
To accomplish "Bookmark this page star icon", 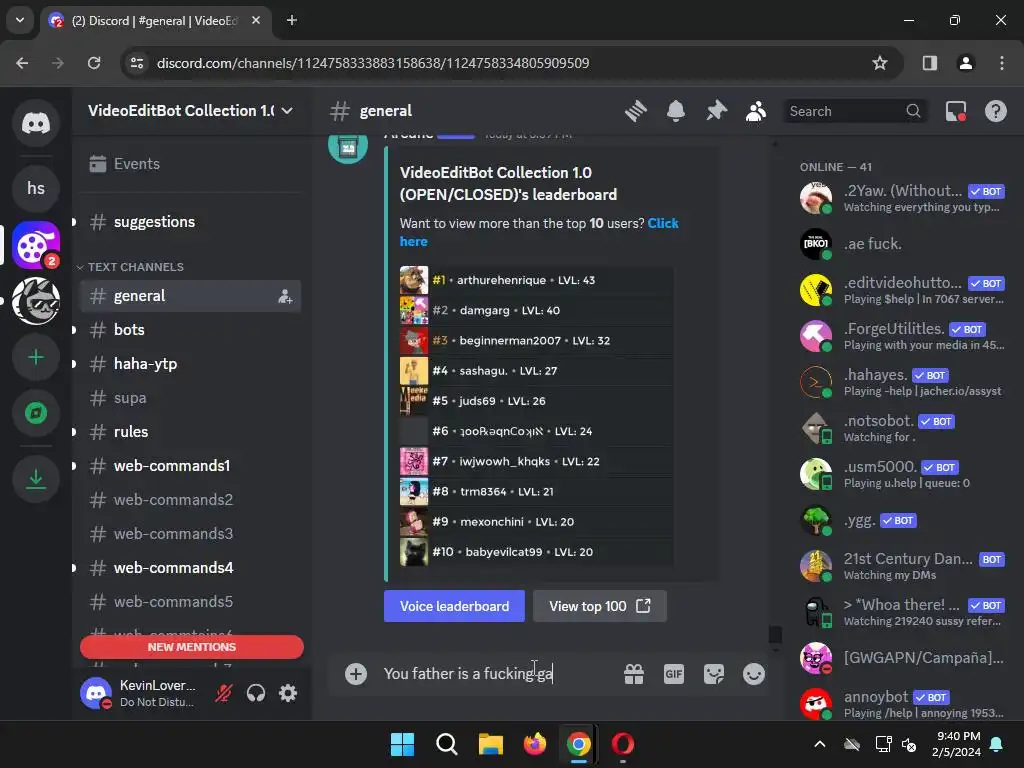I will click(x=880, y=63).
